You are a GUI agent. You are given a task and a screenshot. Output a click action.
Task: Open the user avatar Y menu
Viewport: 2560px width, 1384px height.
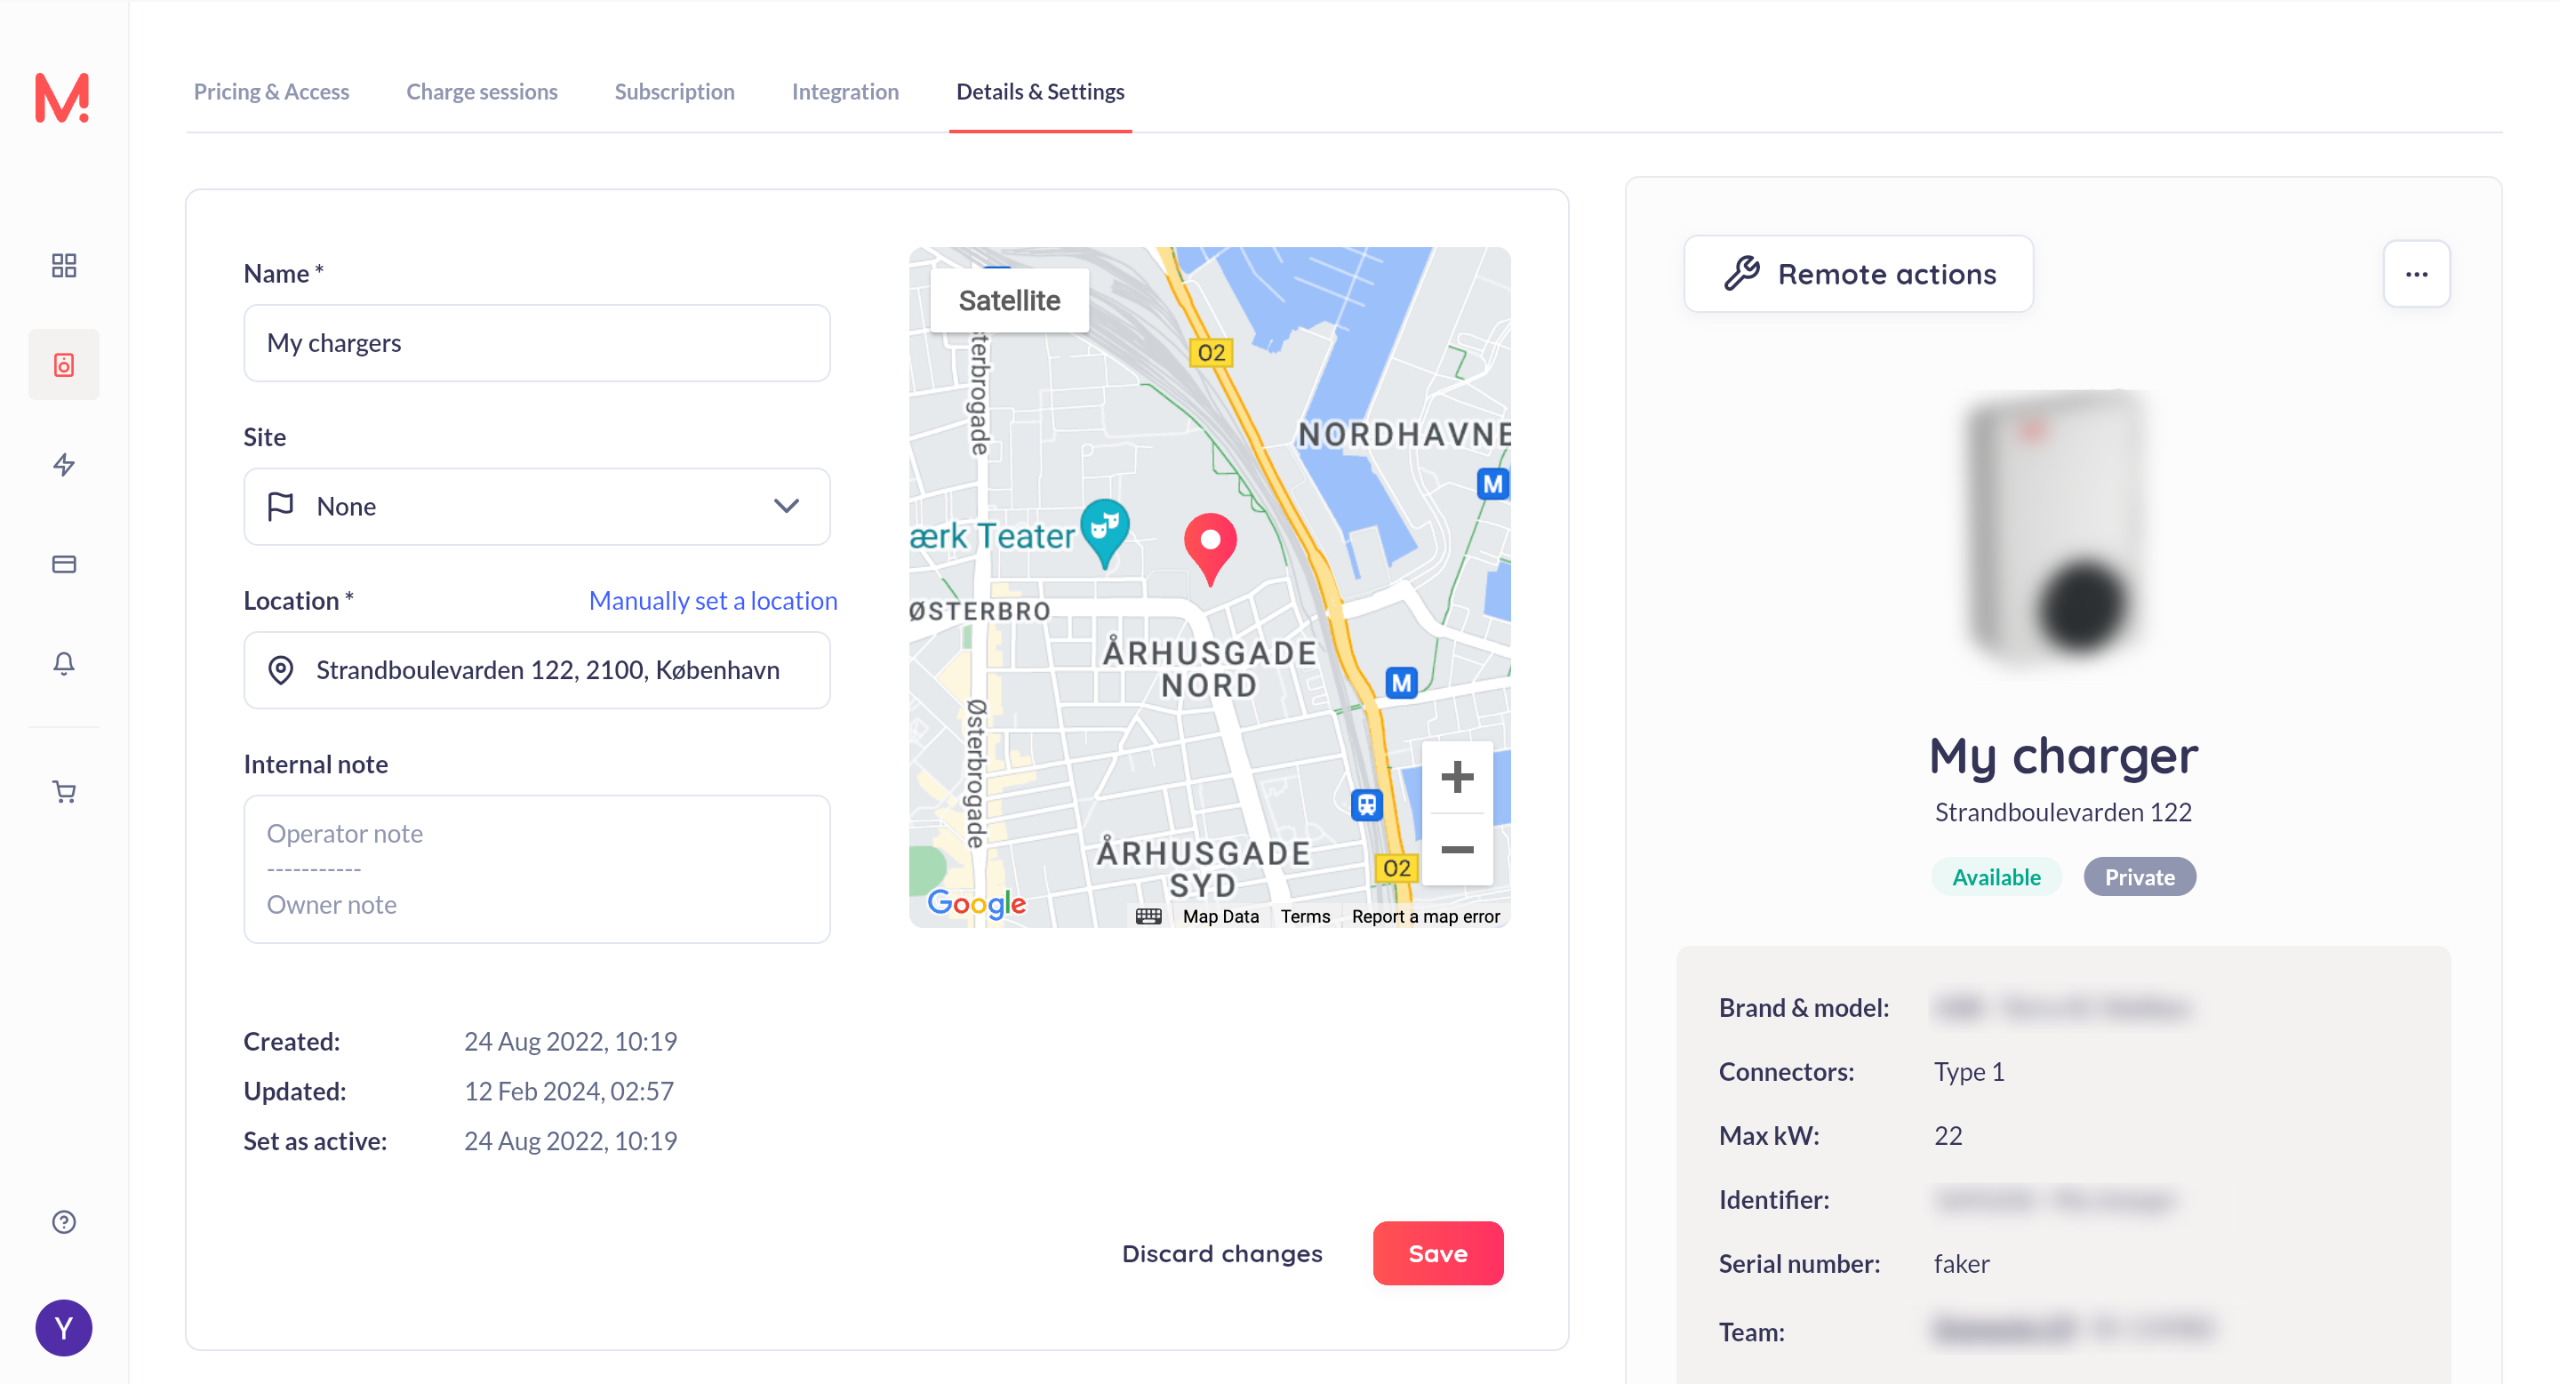point(64,1328)
